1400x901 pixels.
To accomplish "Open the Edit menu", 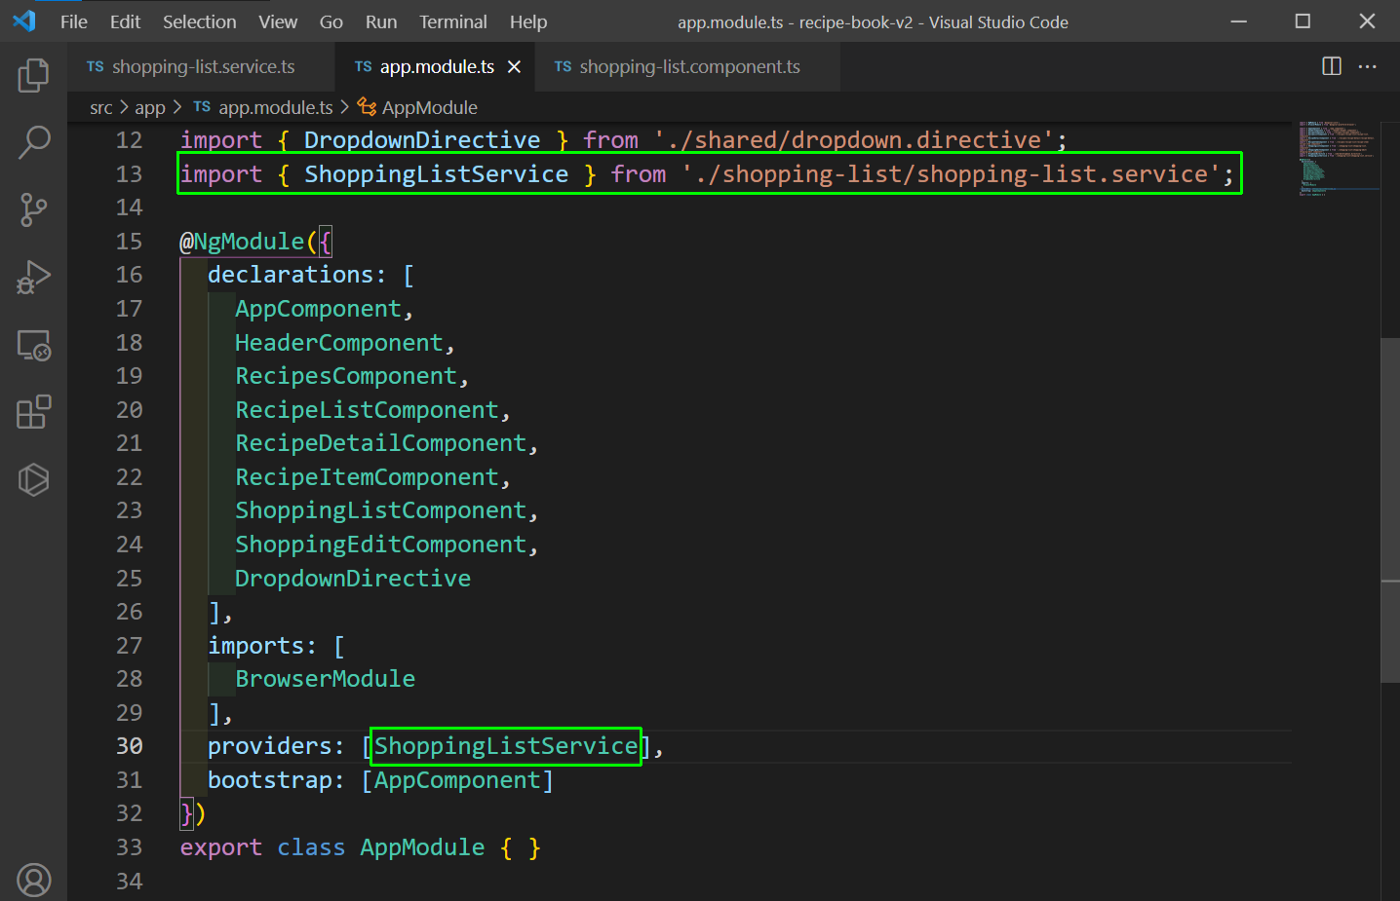I will click(125, 21).
